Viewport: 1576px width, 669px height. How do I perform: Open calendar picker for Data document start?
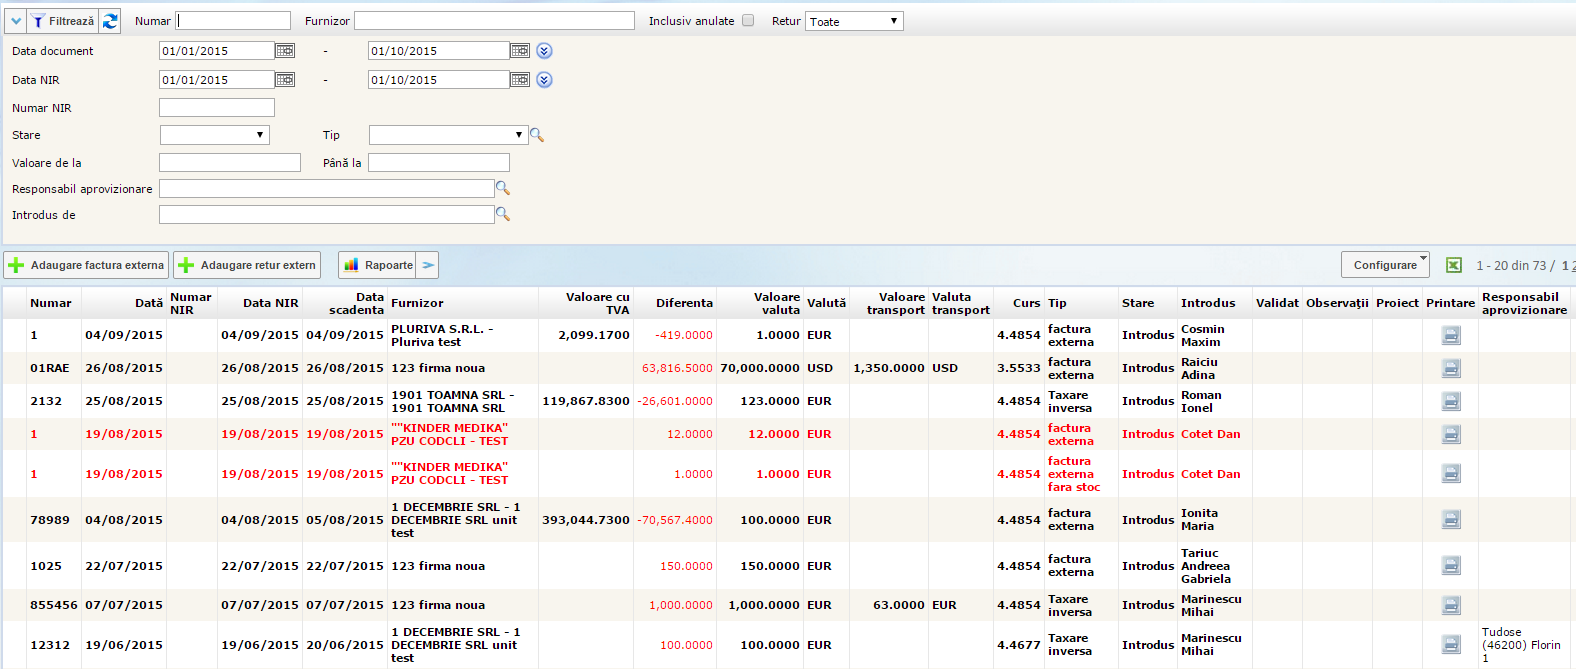285,51
